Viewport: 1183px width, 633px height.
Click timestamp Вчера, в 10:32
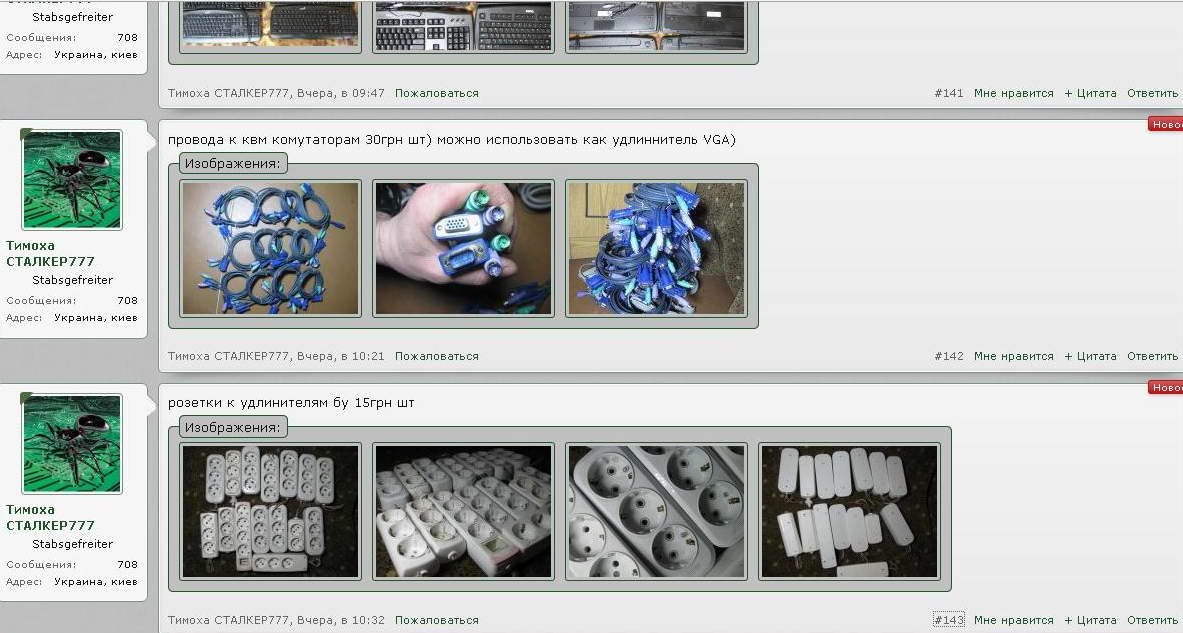[341, 620]
